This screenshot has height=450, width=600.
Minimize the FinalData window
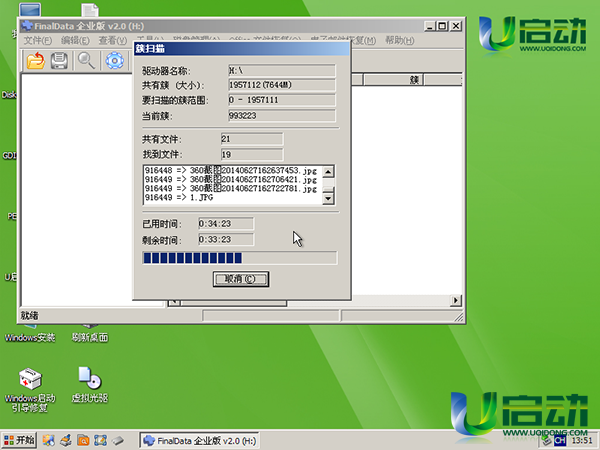click(x=430, y=26)
